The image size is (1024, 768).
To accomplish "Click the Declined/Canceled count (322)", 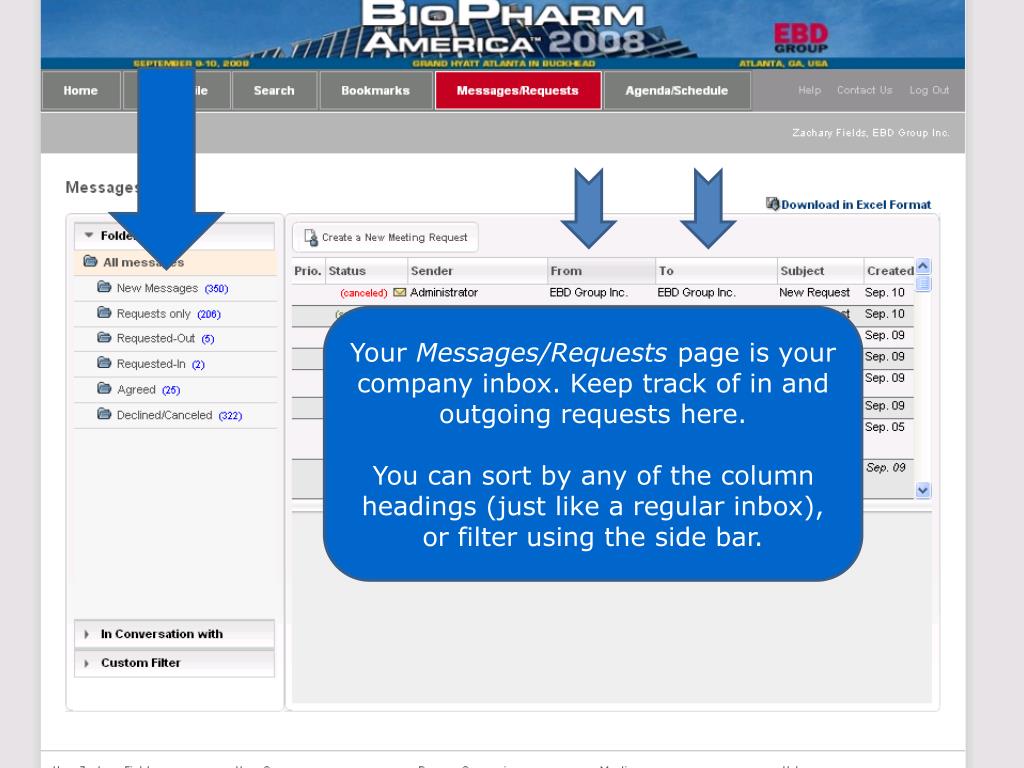I will point(230,415).
